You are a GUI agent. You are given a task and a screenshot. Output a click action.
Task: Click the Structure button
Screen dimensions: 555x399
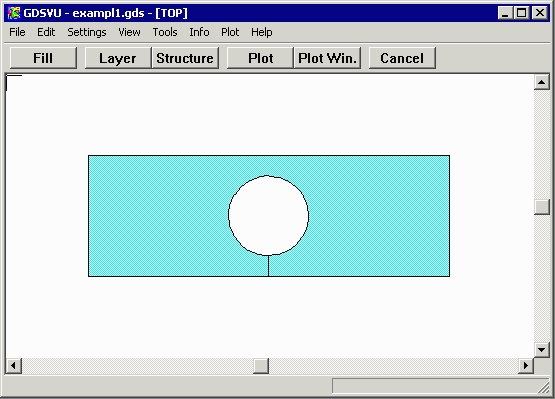click(185, 58)
